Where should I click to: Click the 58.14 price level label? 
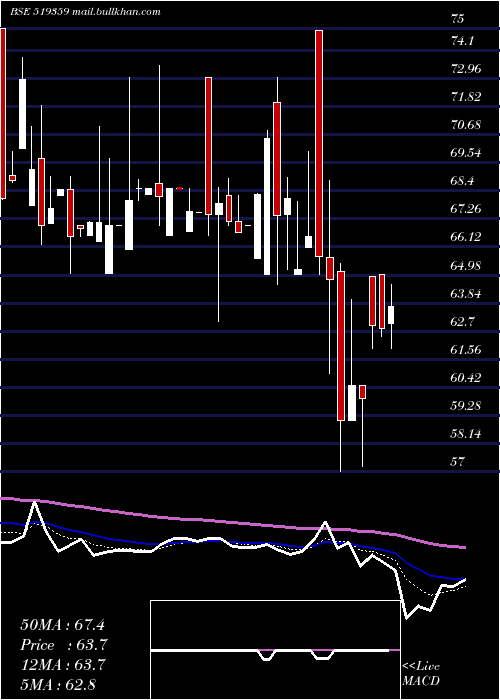coord(467,434)
